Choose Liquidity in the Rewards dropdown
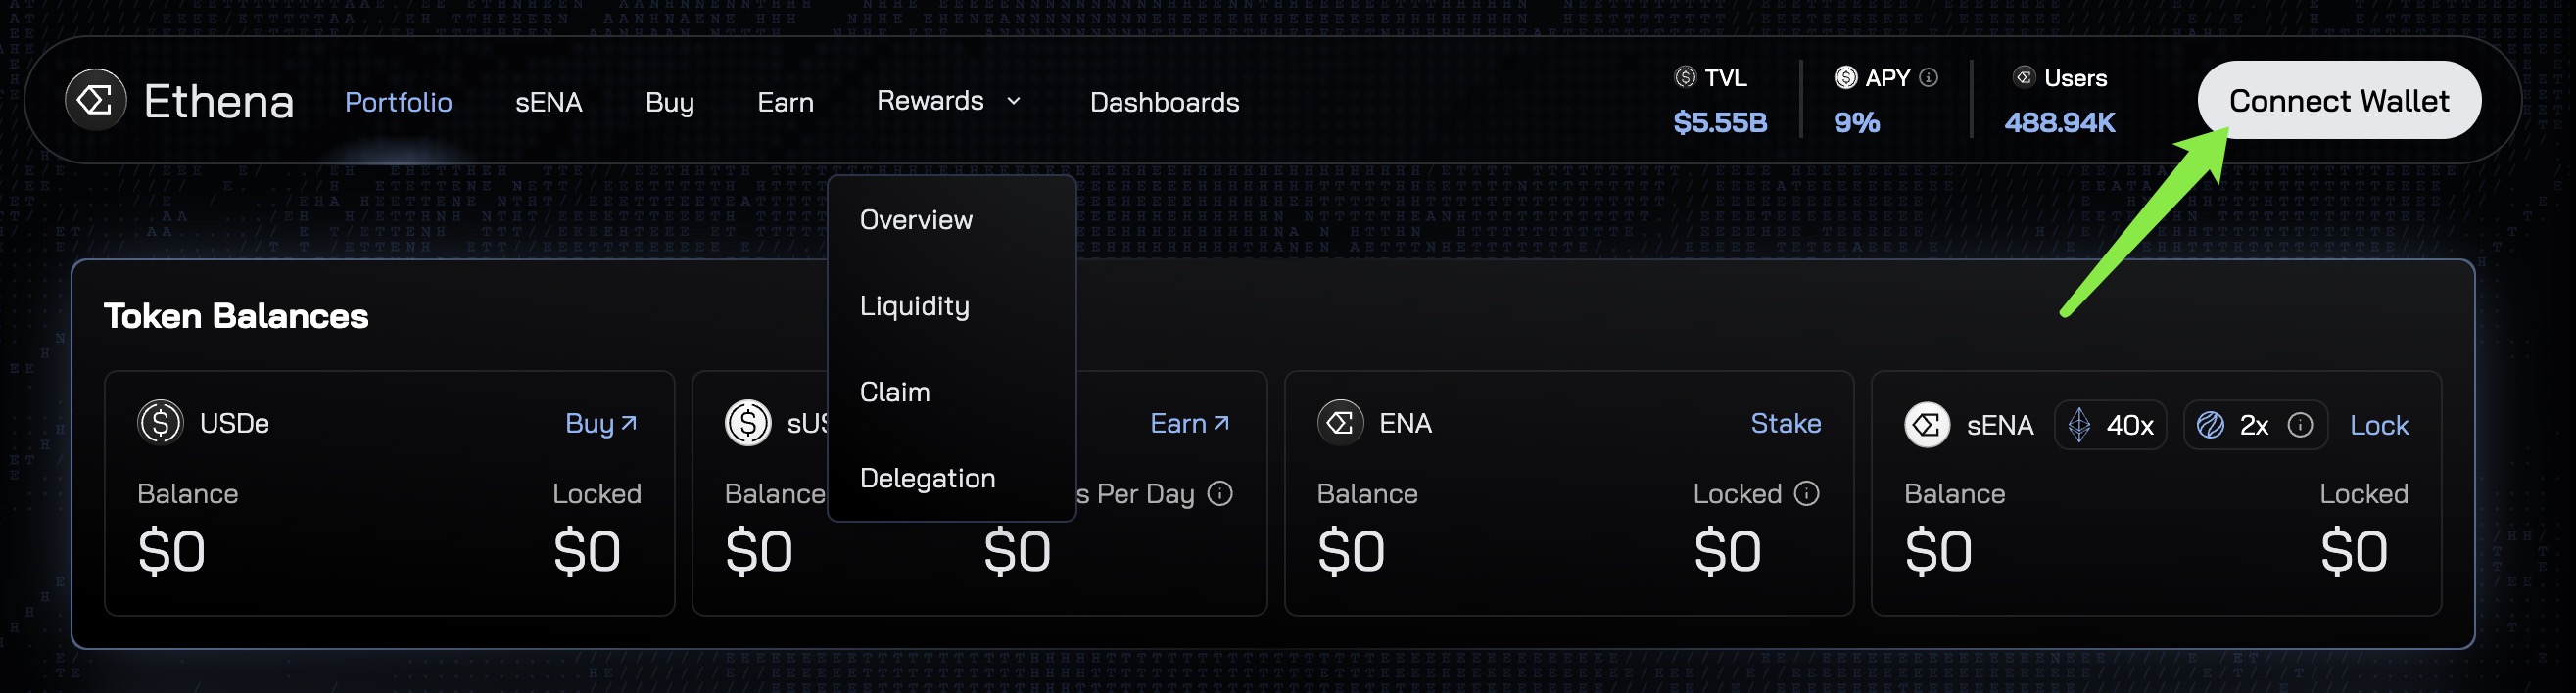The image size is (2576, 693). pyautogui.click(x=914, y=306)
